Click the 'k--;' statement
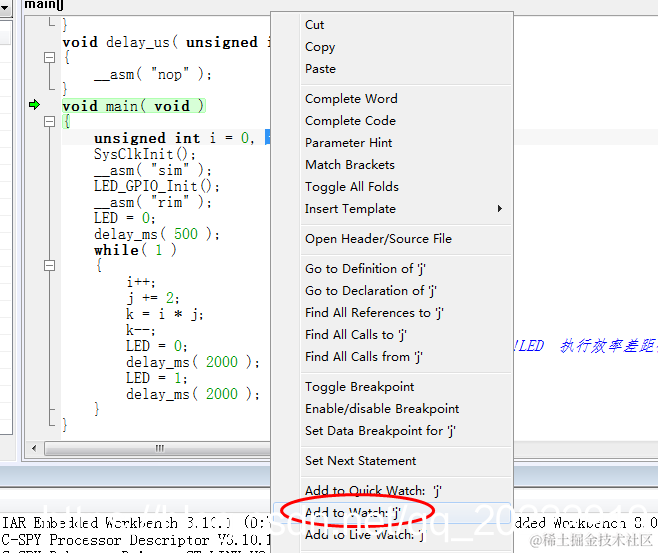The image size is (658, 553). (141, 330)
